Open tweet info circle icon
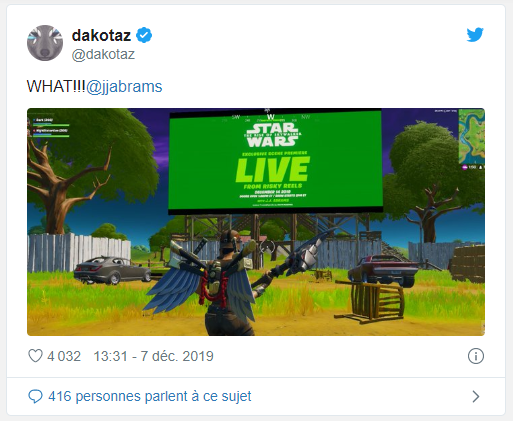 [476, 356]
